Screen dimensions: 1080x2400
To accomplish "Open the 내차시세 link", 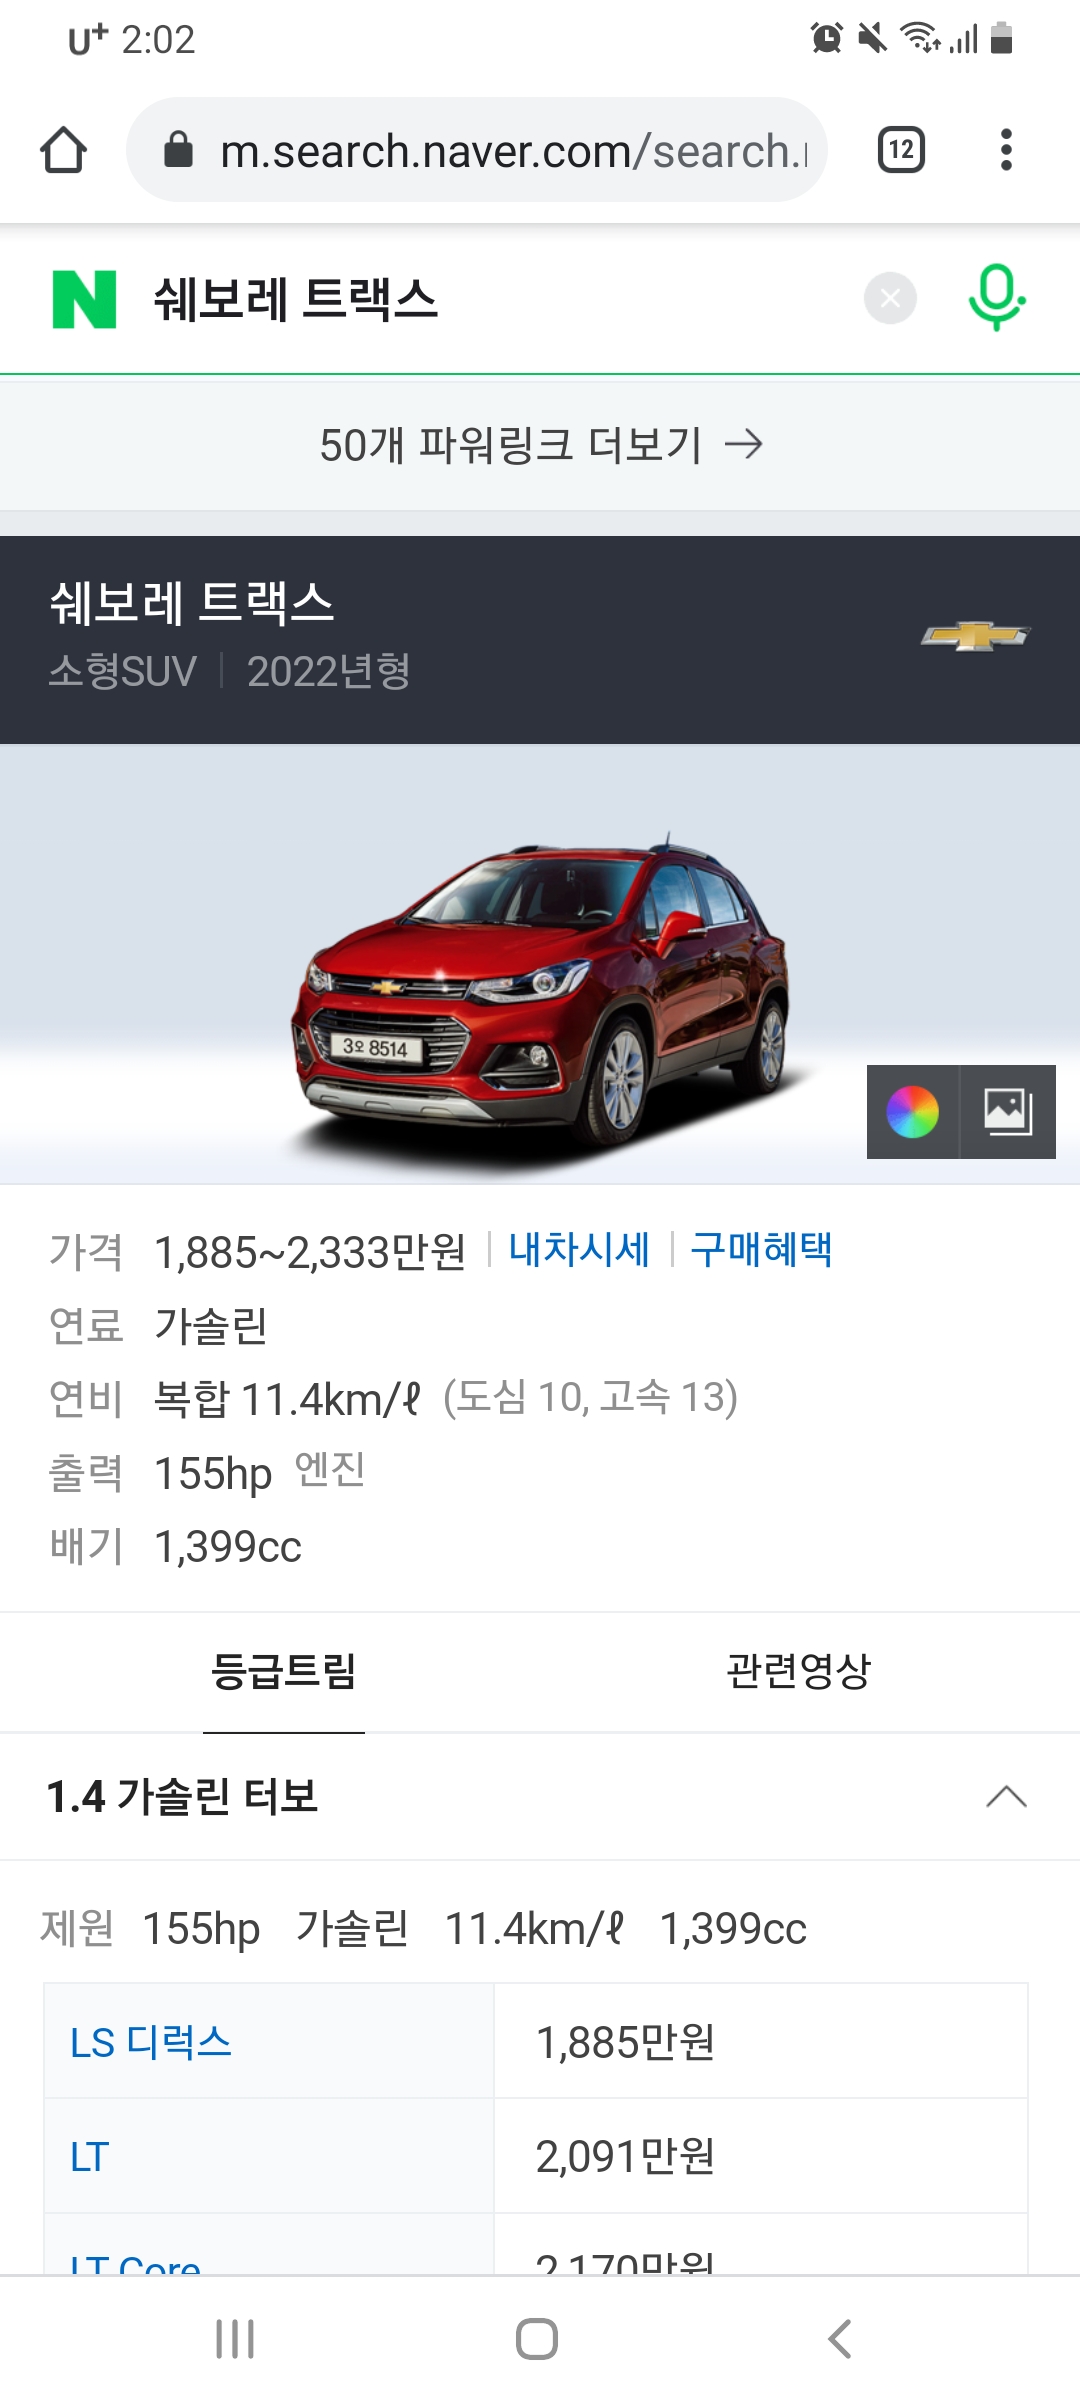I will pos(579,1250).
